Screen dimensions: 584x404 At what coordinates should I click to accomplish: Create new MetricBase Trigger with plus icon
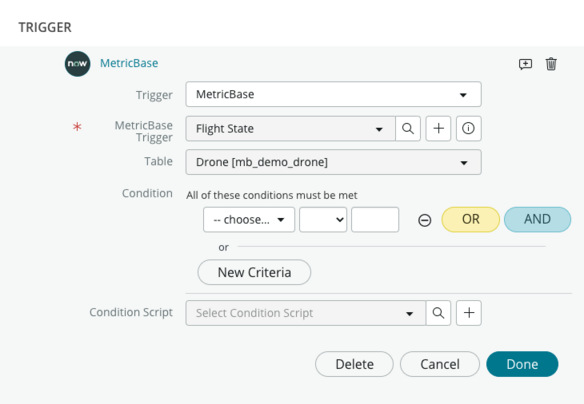click(x=438, y=128)
